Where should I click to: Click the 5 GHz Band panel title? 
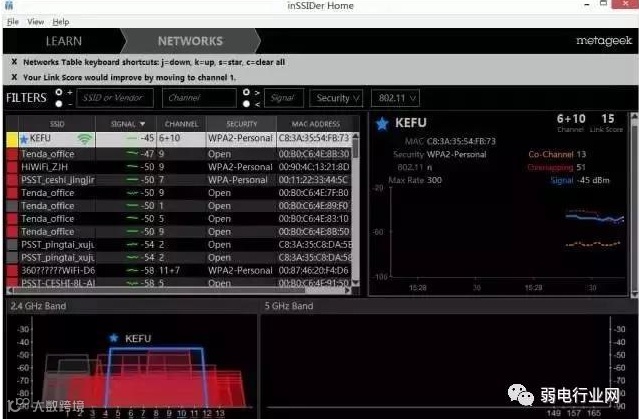pos(289,306)
